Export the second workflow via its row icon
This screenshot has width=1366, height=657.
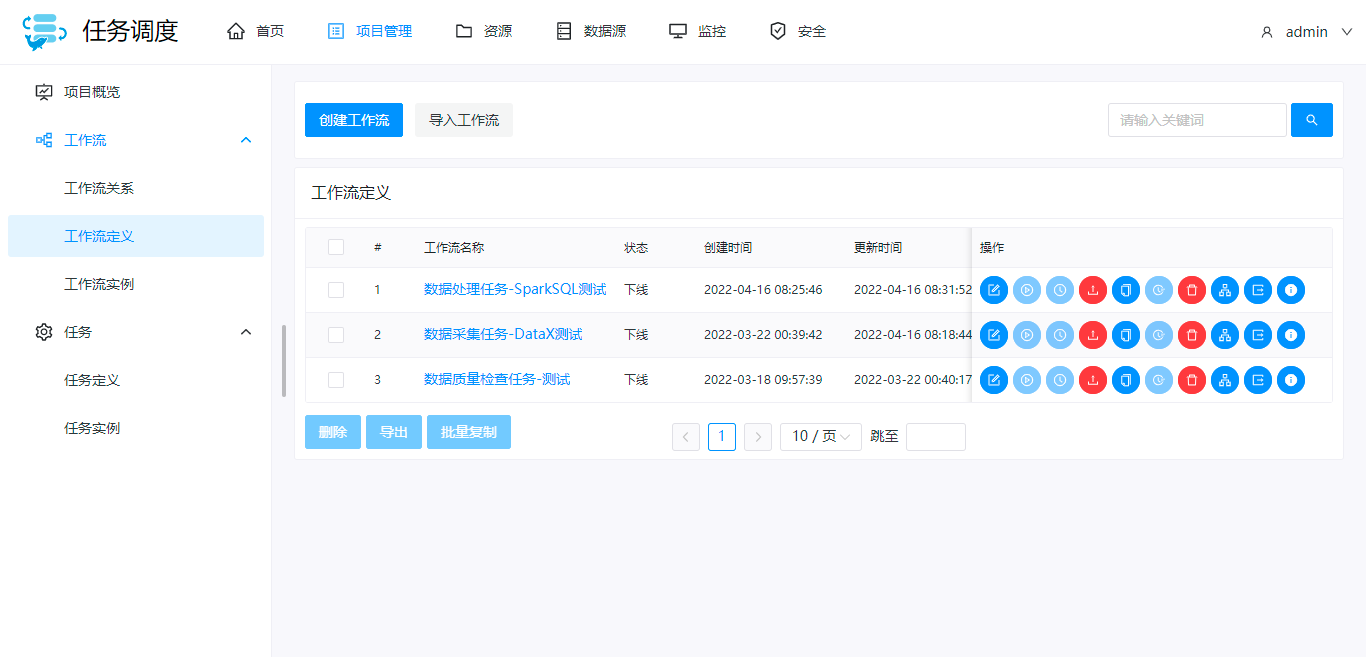(1258, 335)
